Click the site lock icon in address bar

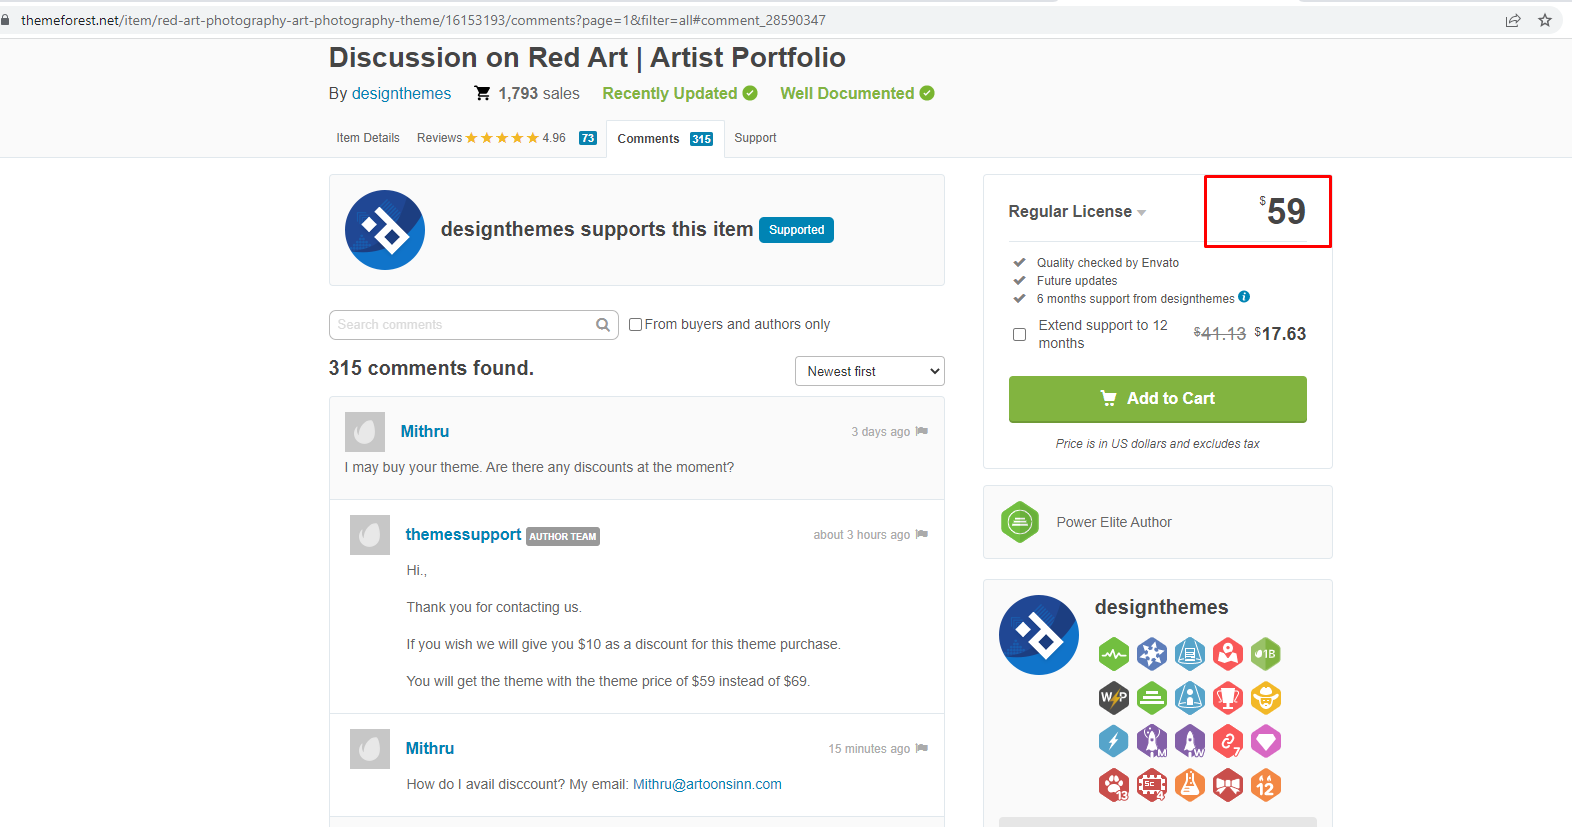pos(6,20)
